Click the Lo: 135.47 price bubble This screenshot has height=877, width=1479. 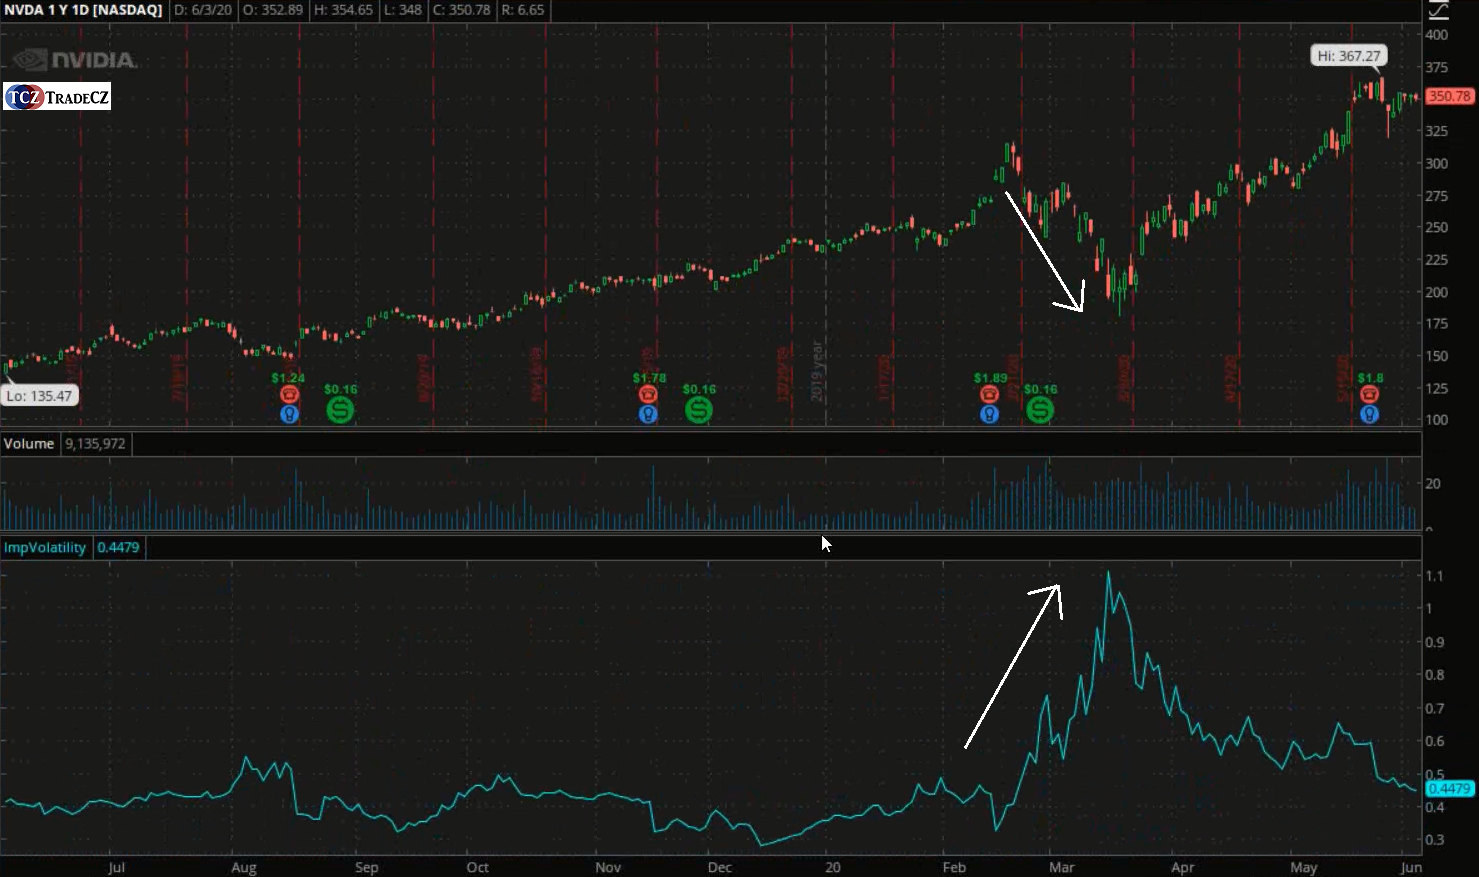click(39, 396)
